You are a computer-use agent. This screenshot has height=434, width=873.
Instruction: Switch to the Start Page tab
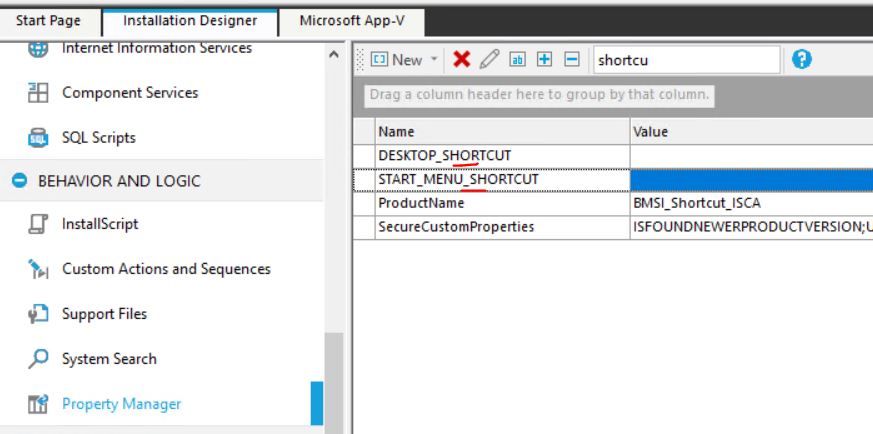49,20
